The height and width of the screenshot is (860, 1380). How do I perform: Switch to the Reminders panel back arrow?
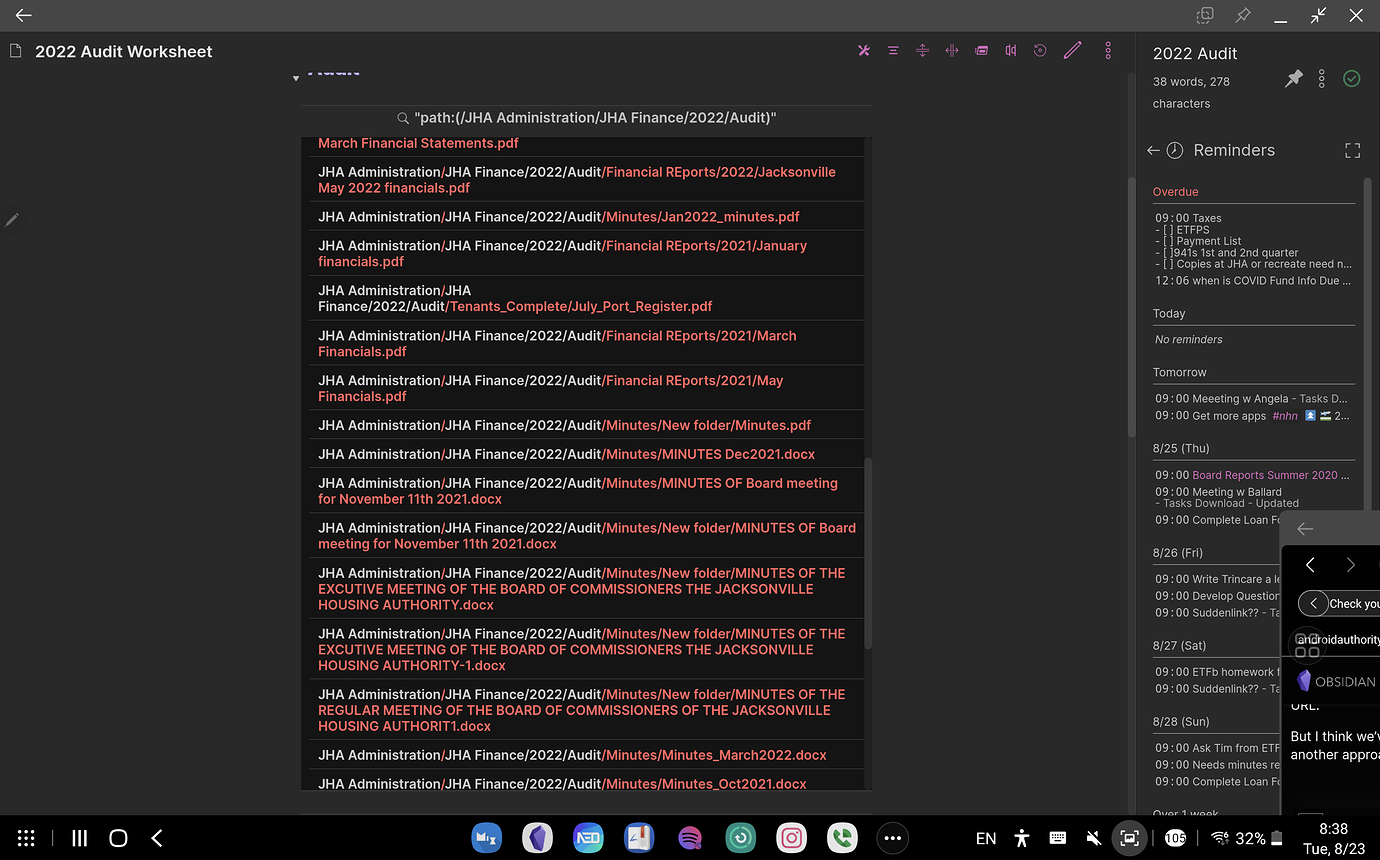click(1152, 150)
